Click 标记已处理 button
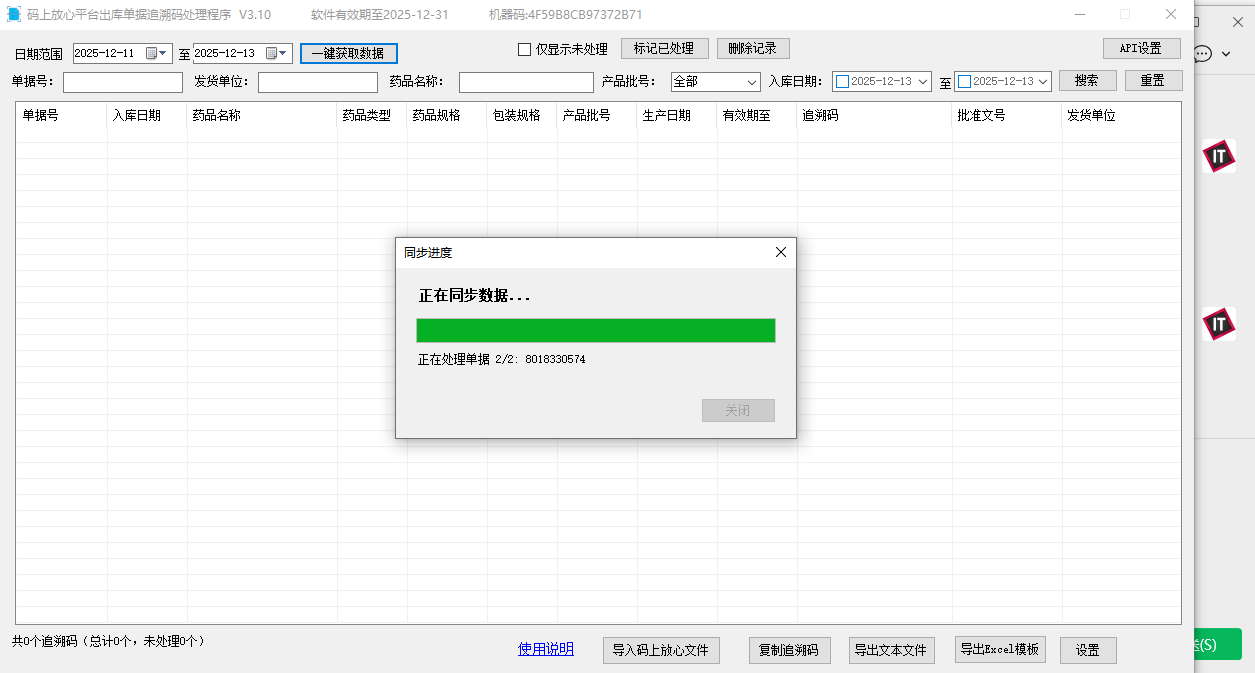The height and width of the screenshot is (673, 1255). point(665,49)
